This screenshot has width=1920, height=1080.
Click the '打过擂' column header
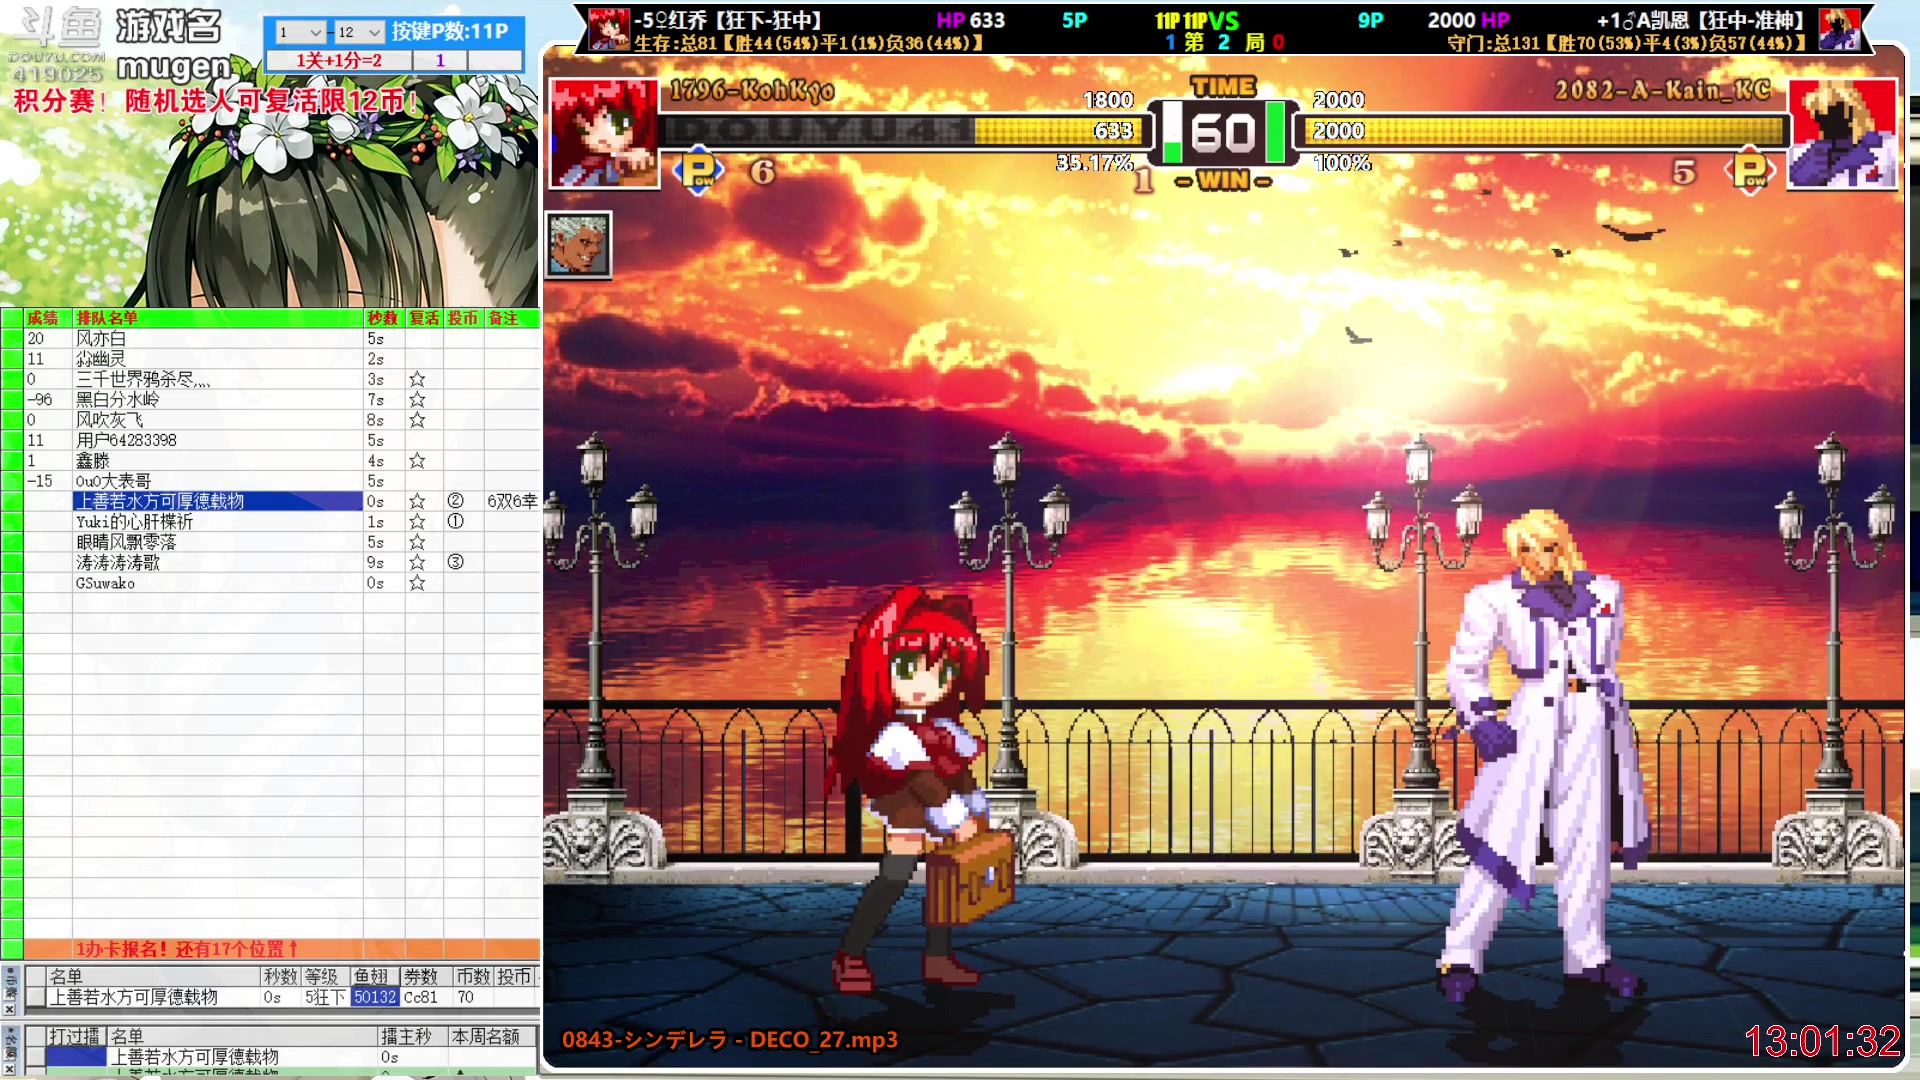coord(76,1037)
